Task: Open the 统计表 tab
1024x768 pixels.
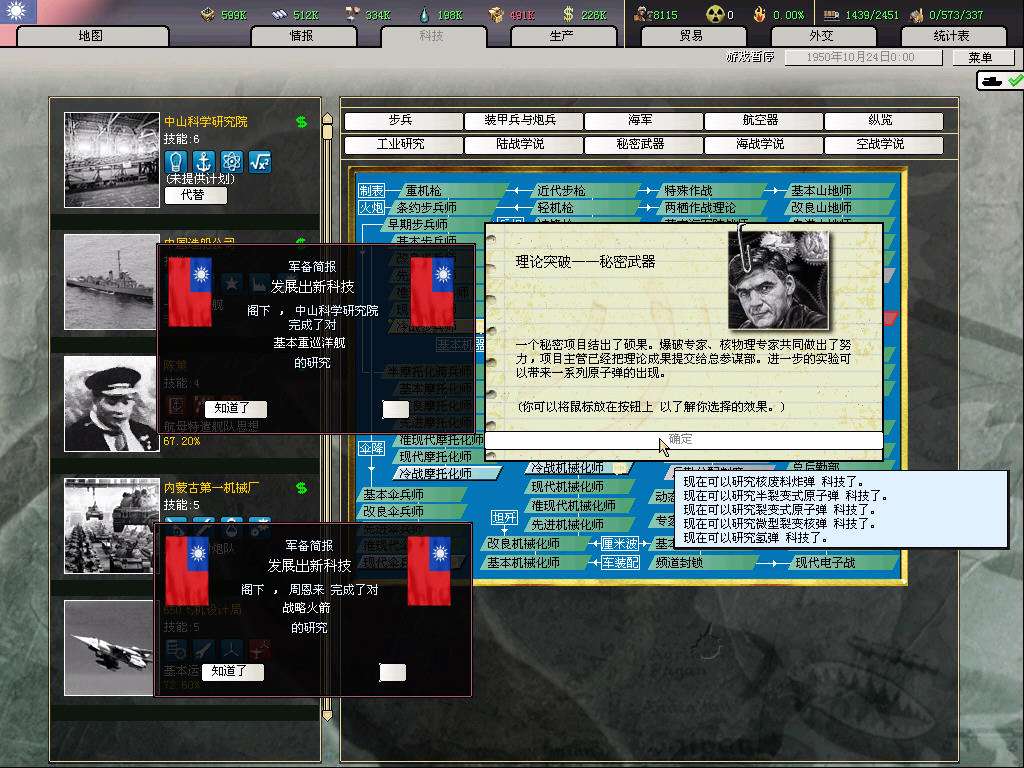Action: [x=952, y=36]
